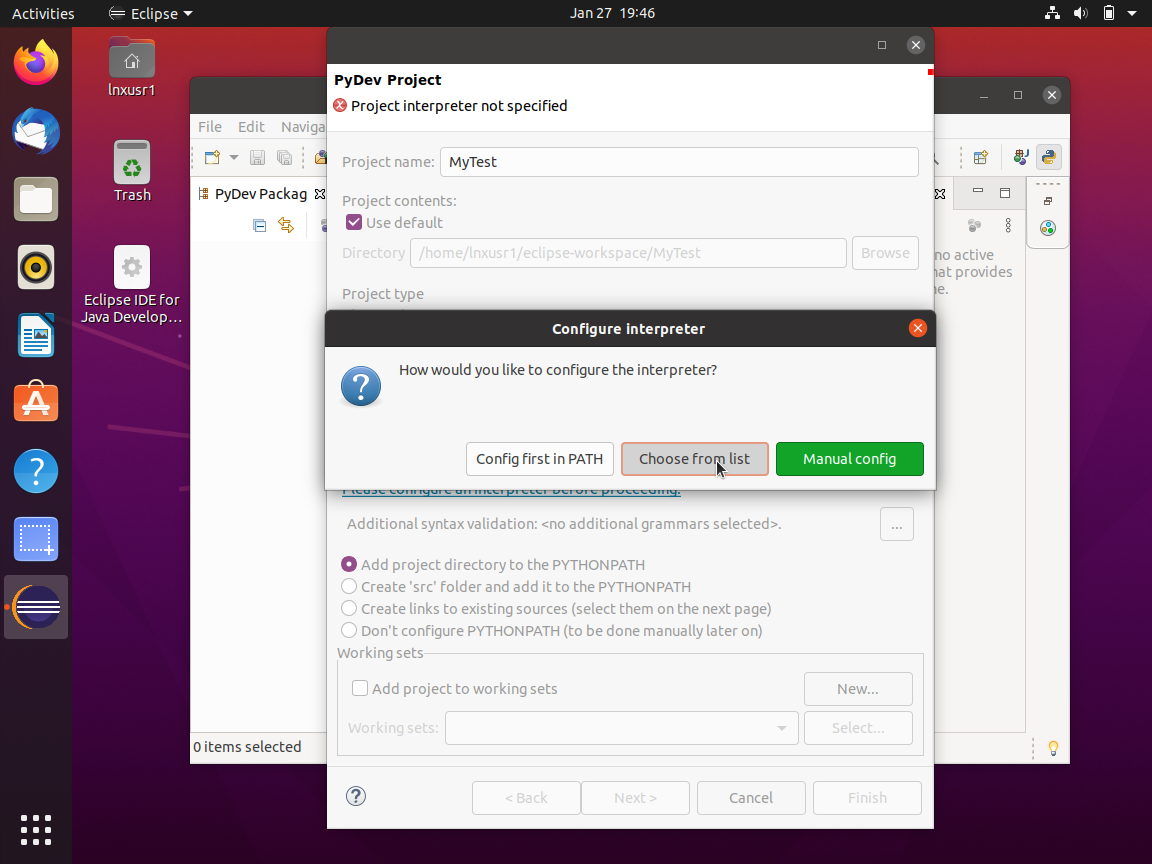This screenshot has height=864, width=1152.
Task: Select Don't configure PYTHONPATH option
Action: [349, 631]
